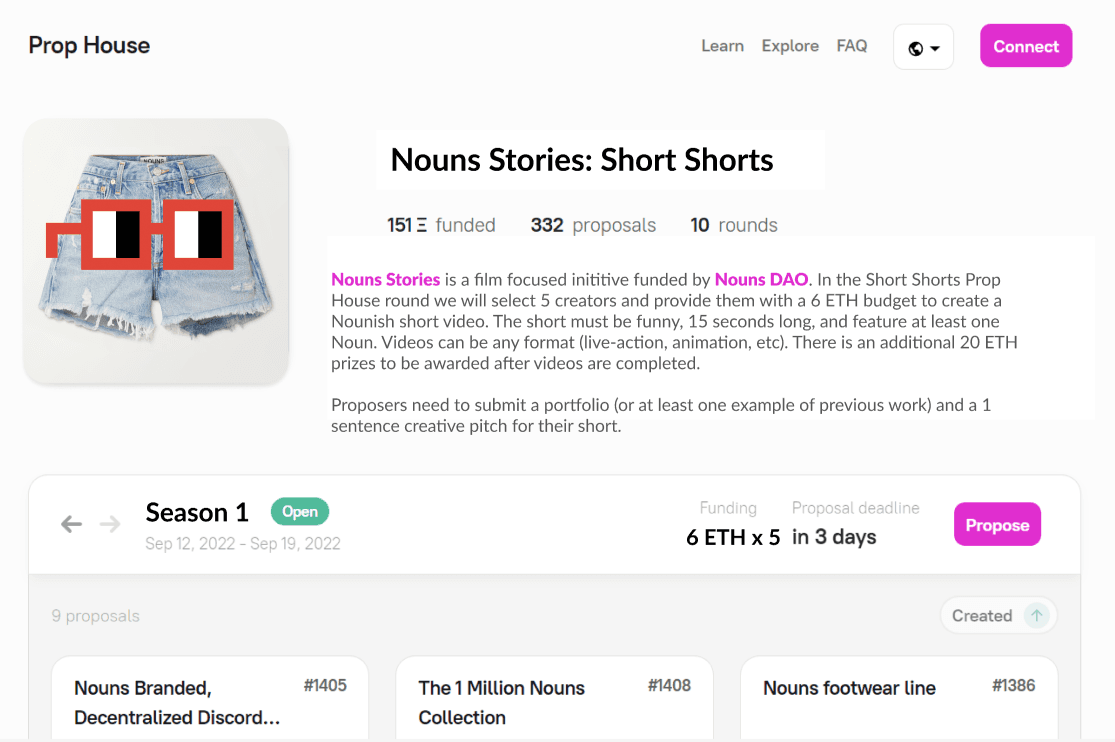The image size is (1115, 742).
Task: Open the Learn page
Action: click(722, 46)
